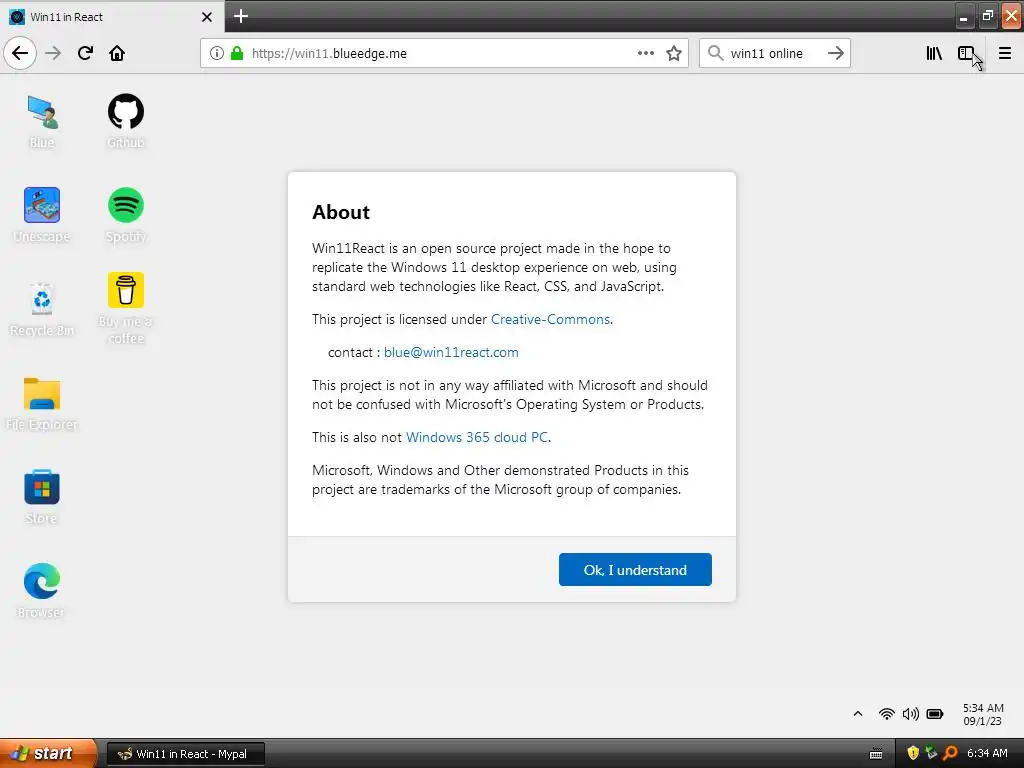Close the Win11 in React tab
The width and height of the screenshot is (1024, 768).
coord(207,17)
